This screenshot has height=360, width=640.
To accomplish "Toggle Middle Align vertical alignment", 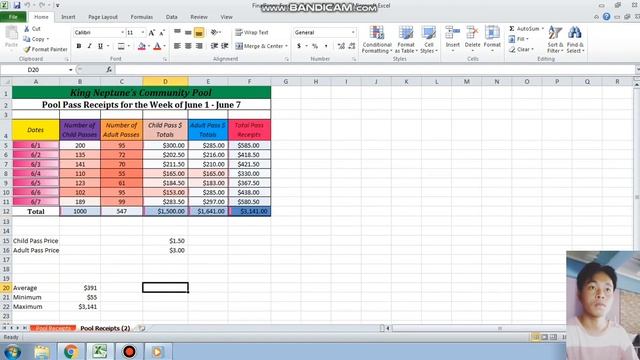I will (188, 32).
